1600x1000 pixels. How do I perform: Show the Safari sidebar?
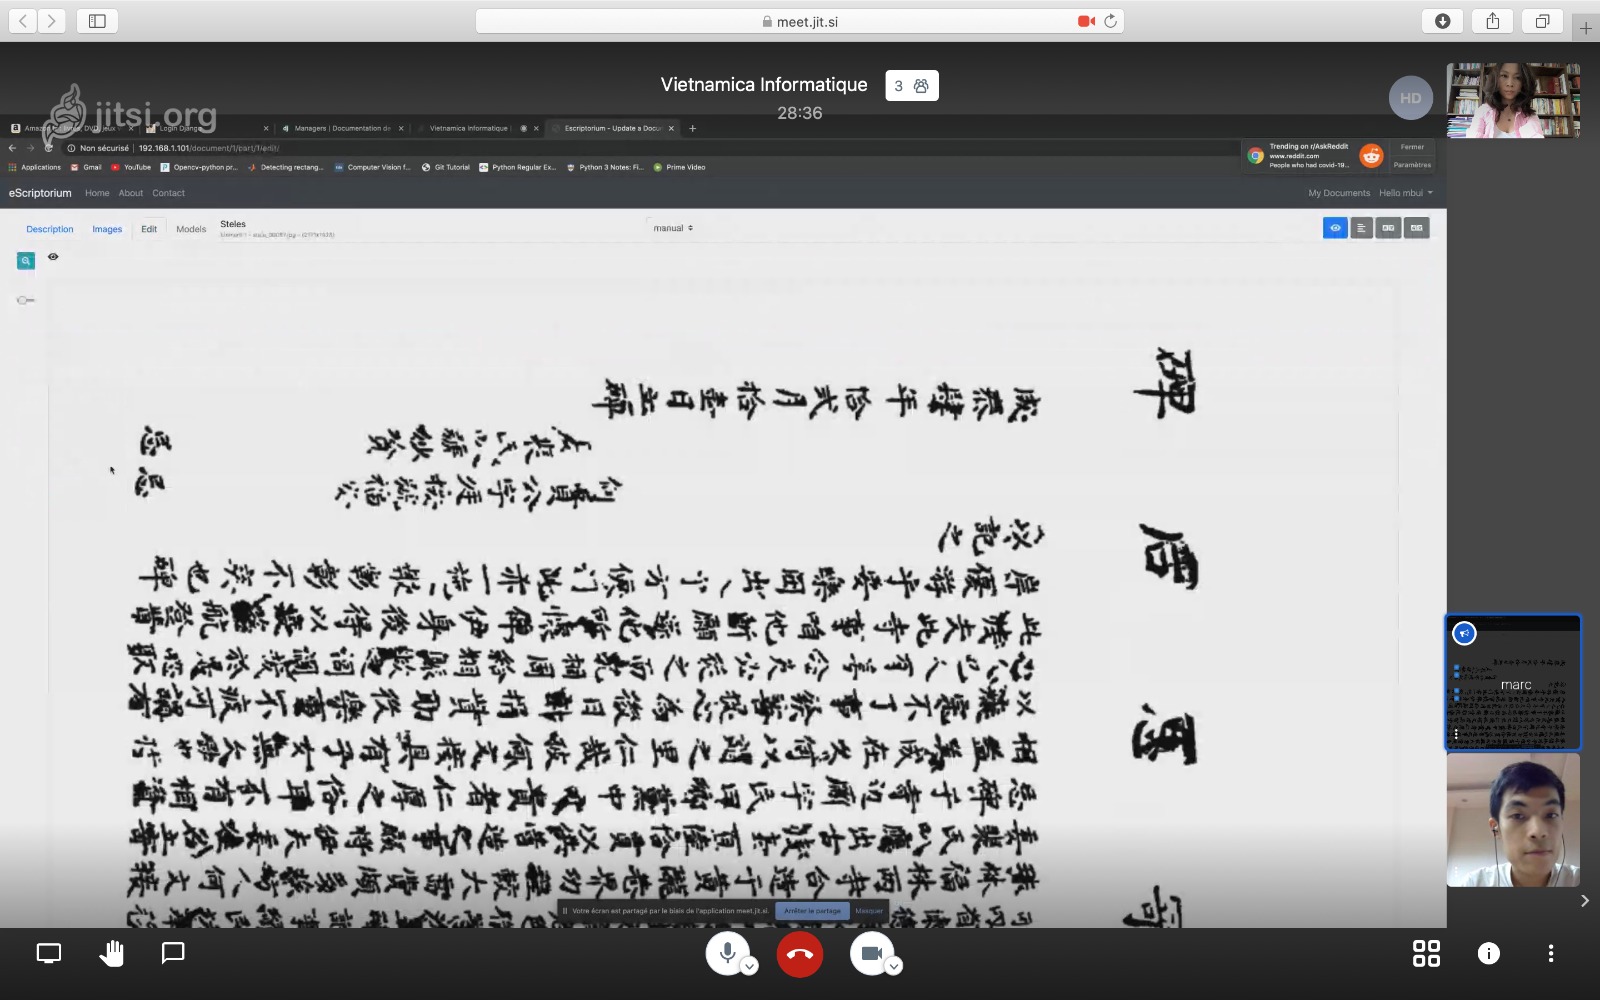pyautogui.click(x=97, y=21)
